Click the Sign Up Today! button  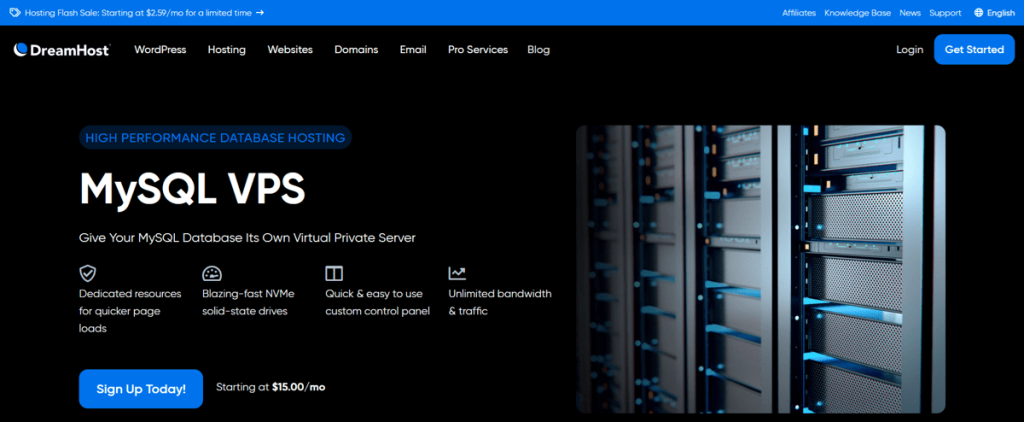tap(141, 389)
